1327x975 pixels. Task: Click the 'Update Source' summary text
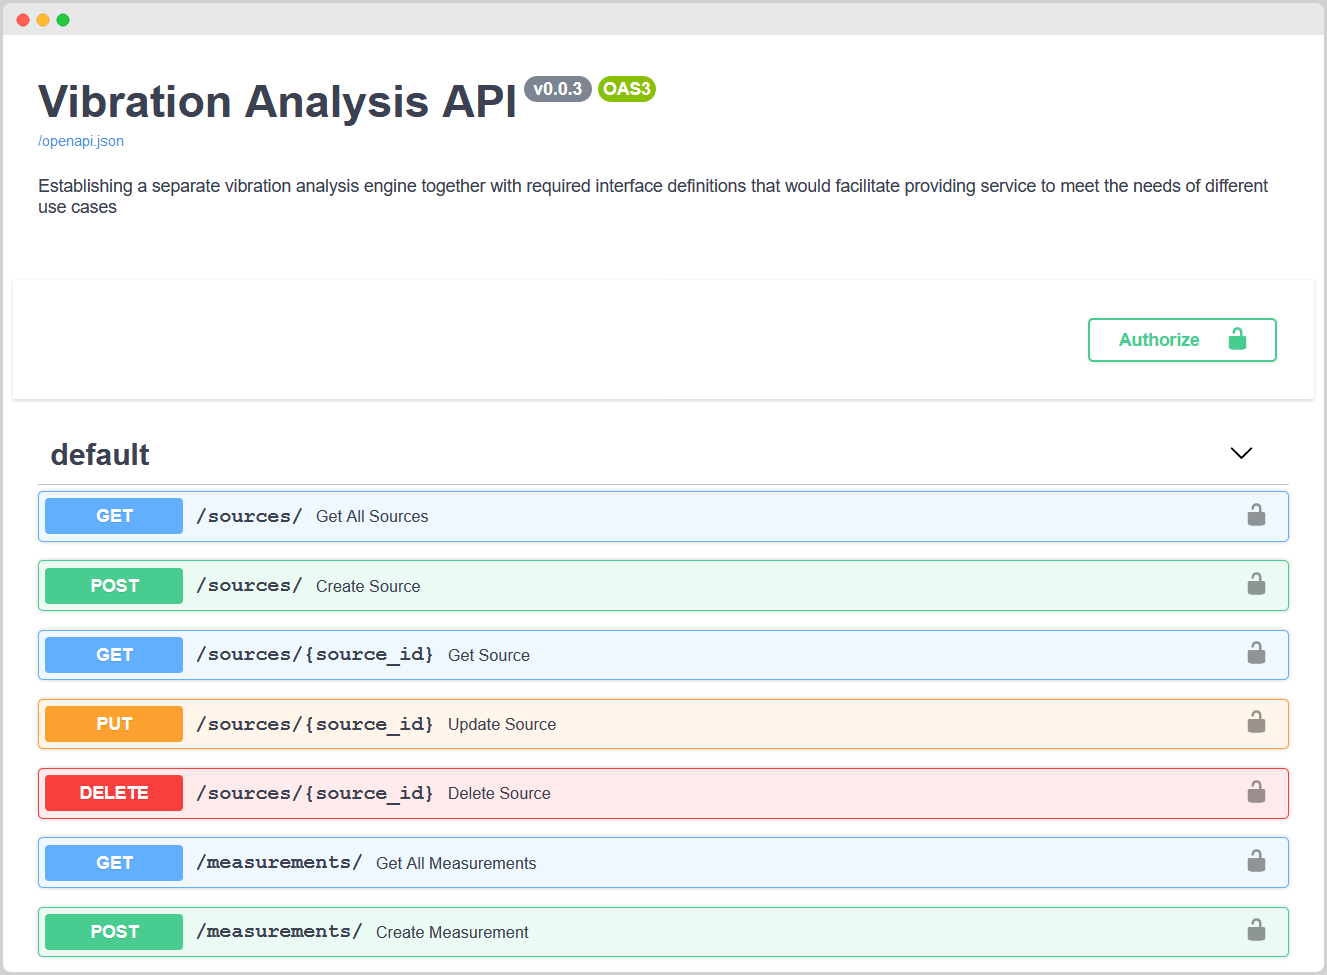point(502,724)
